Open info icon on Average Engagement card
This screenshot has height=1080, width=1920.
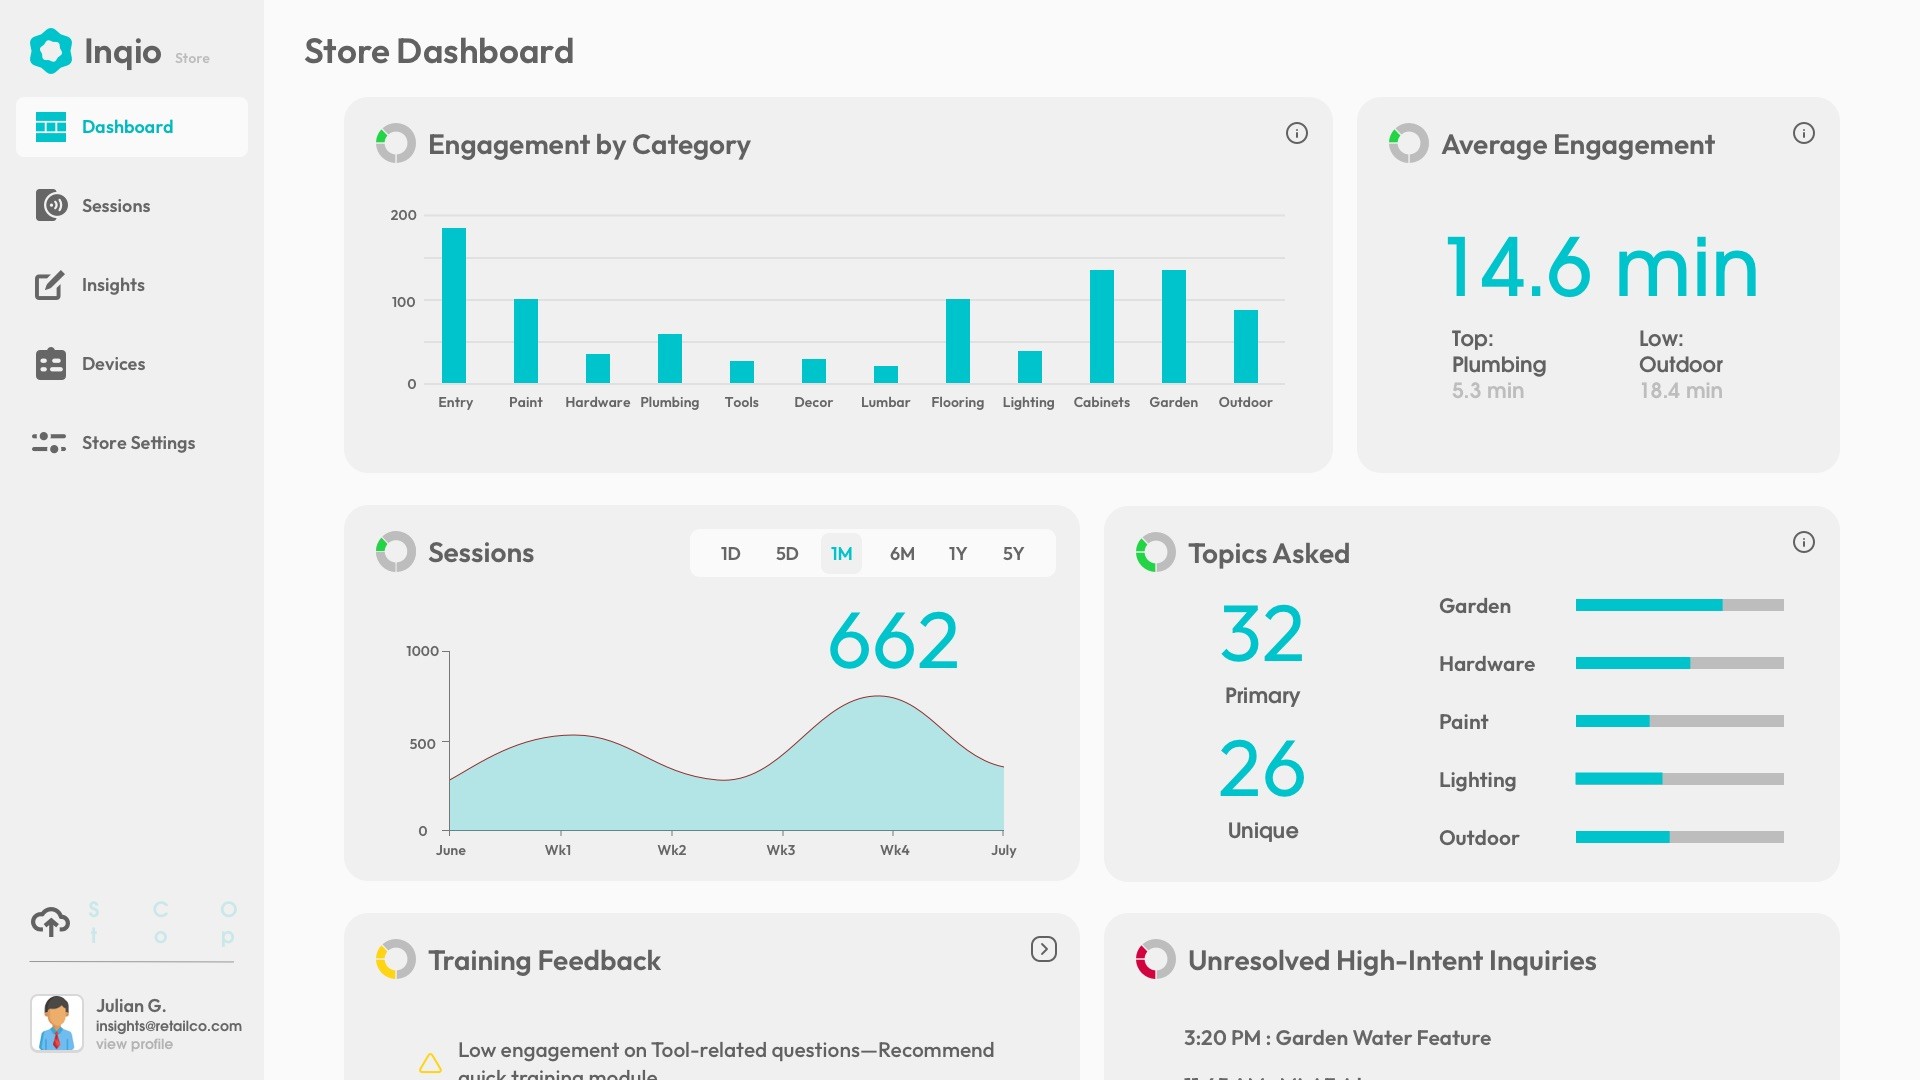[1803, 133]
